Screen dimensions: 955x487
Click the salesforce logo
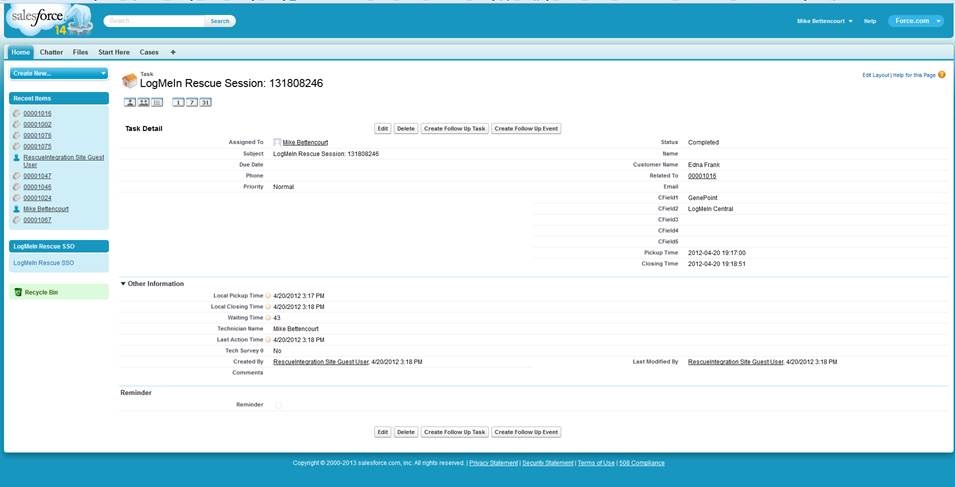coord(49,19)
